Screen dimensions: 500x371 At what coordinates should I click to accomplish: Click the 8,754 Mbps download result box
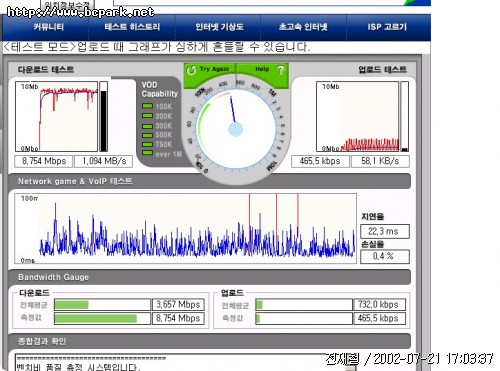coord(44,161)
